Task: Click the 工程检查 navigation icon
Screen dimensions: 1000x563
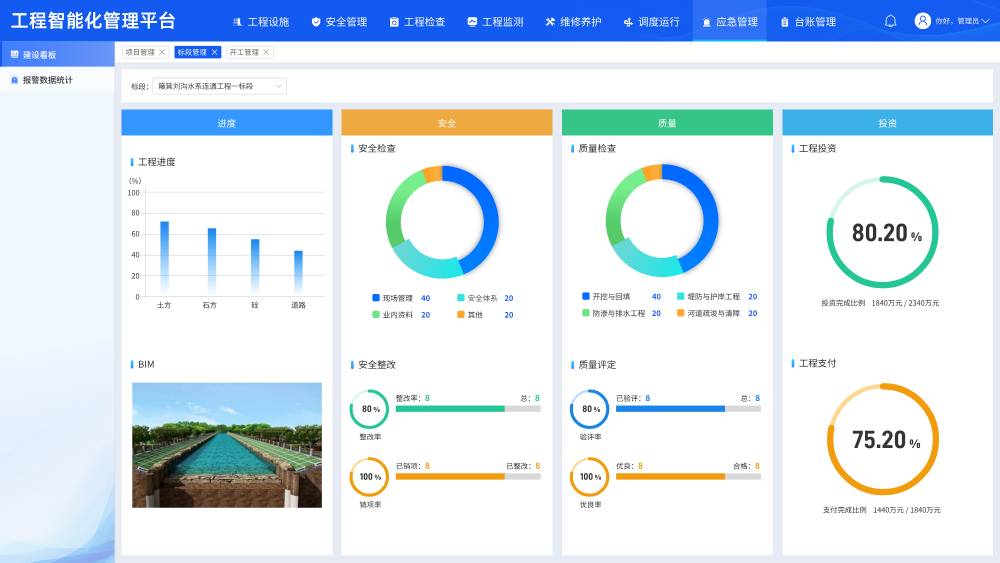Action: tap(394, 22)
